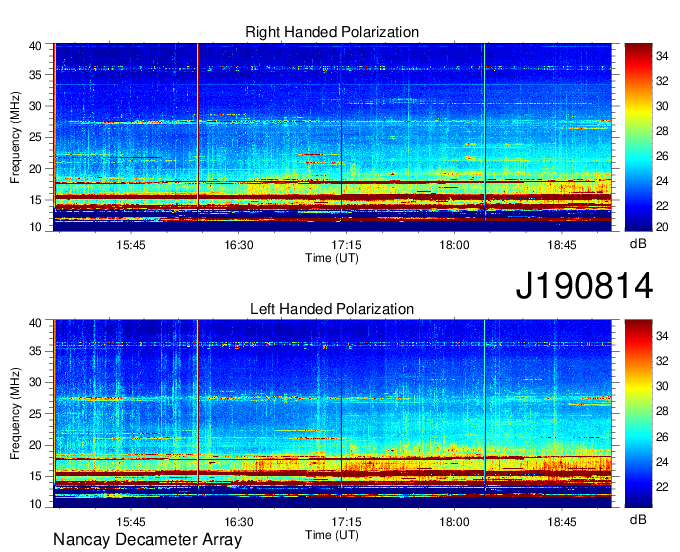Click the 40 MHz tick on Right Handed plot

[36, 46]
